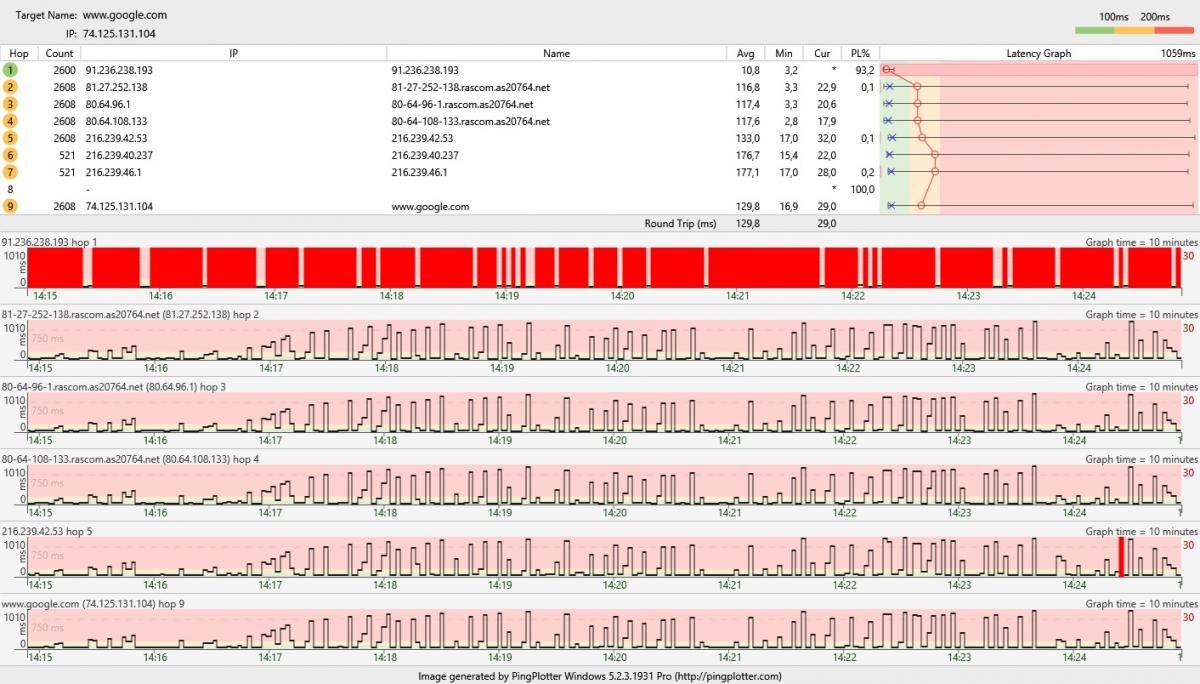
Task: Click the PL% column header
Action: pyautogui.click(x=860, y=53)
